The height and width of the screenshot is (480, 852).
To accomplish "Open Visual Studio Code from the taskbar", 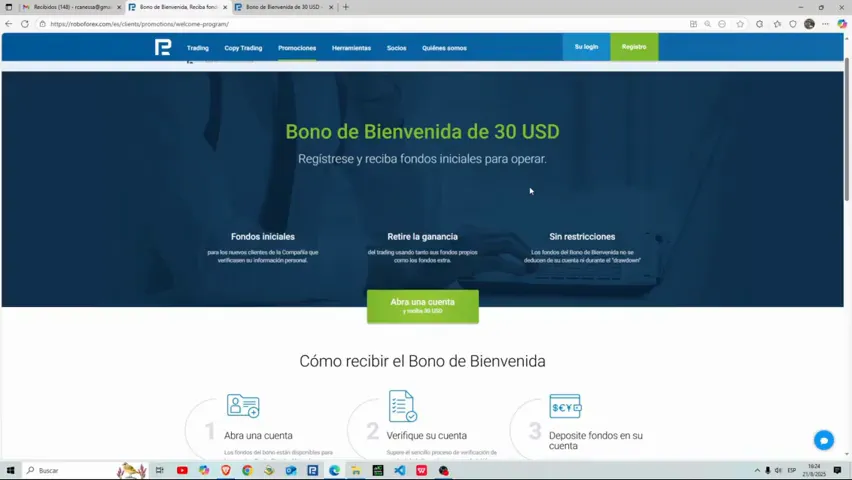I will pyautogui.click(x=399, y=470).
